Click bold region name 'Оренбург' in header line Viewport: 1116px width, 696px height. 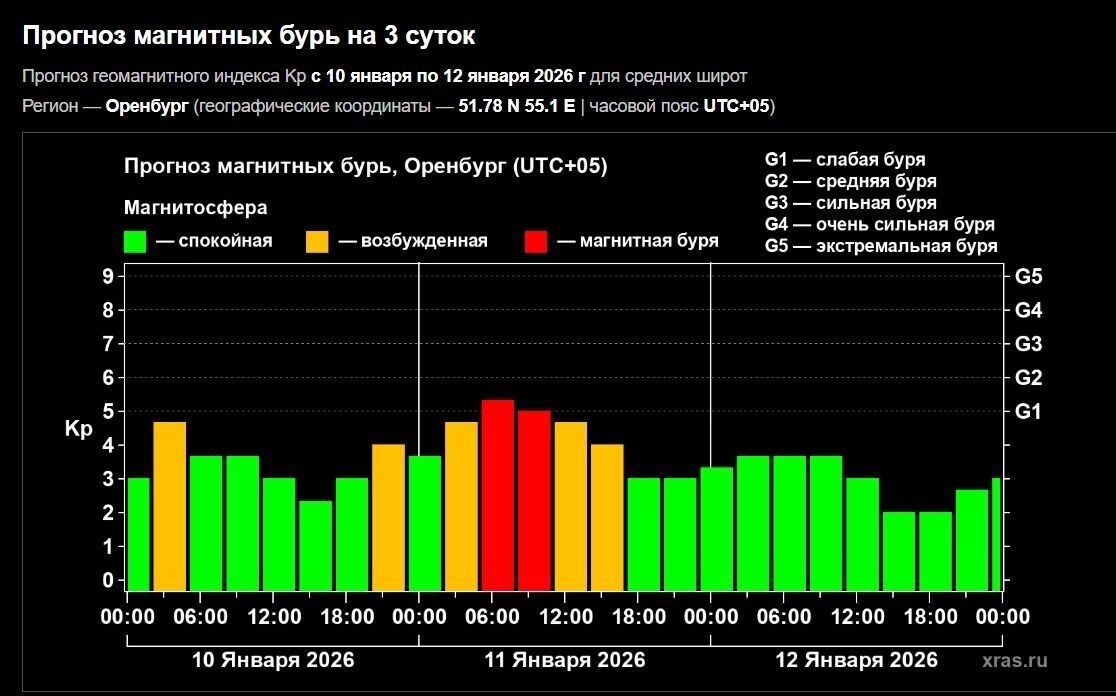tap(147, 106)
